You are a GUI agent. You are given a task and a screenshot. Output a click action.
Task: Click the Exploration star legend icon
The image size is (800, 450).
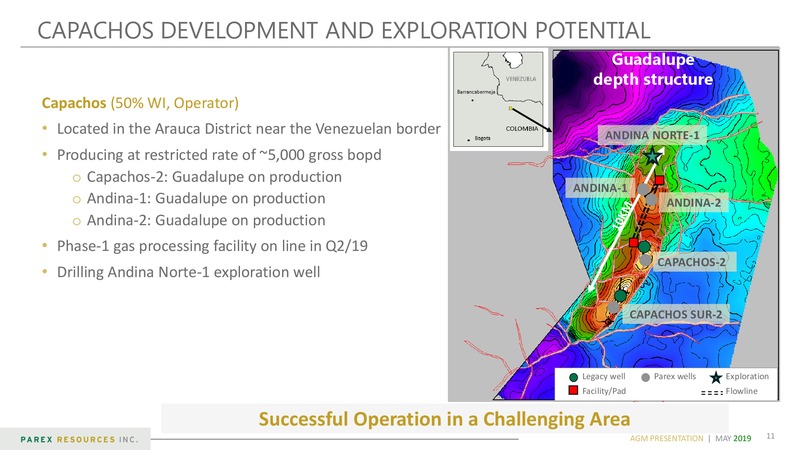tap(716, 377)
